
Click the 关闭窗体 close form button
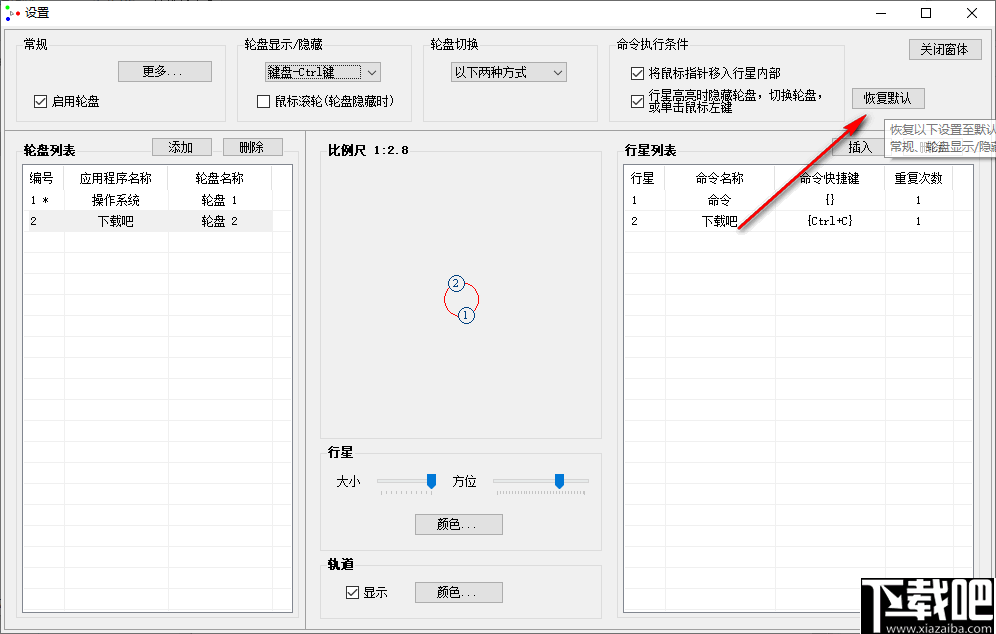[944, 48]
